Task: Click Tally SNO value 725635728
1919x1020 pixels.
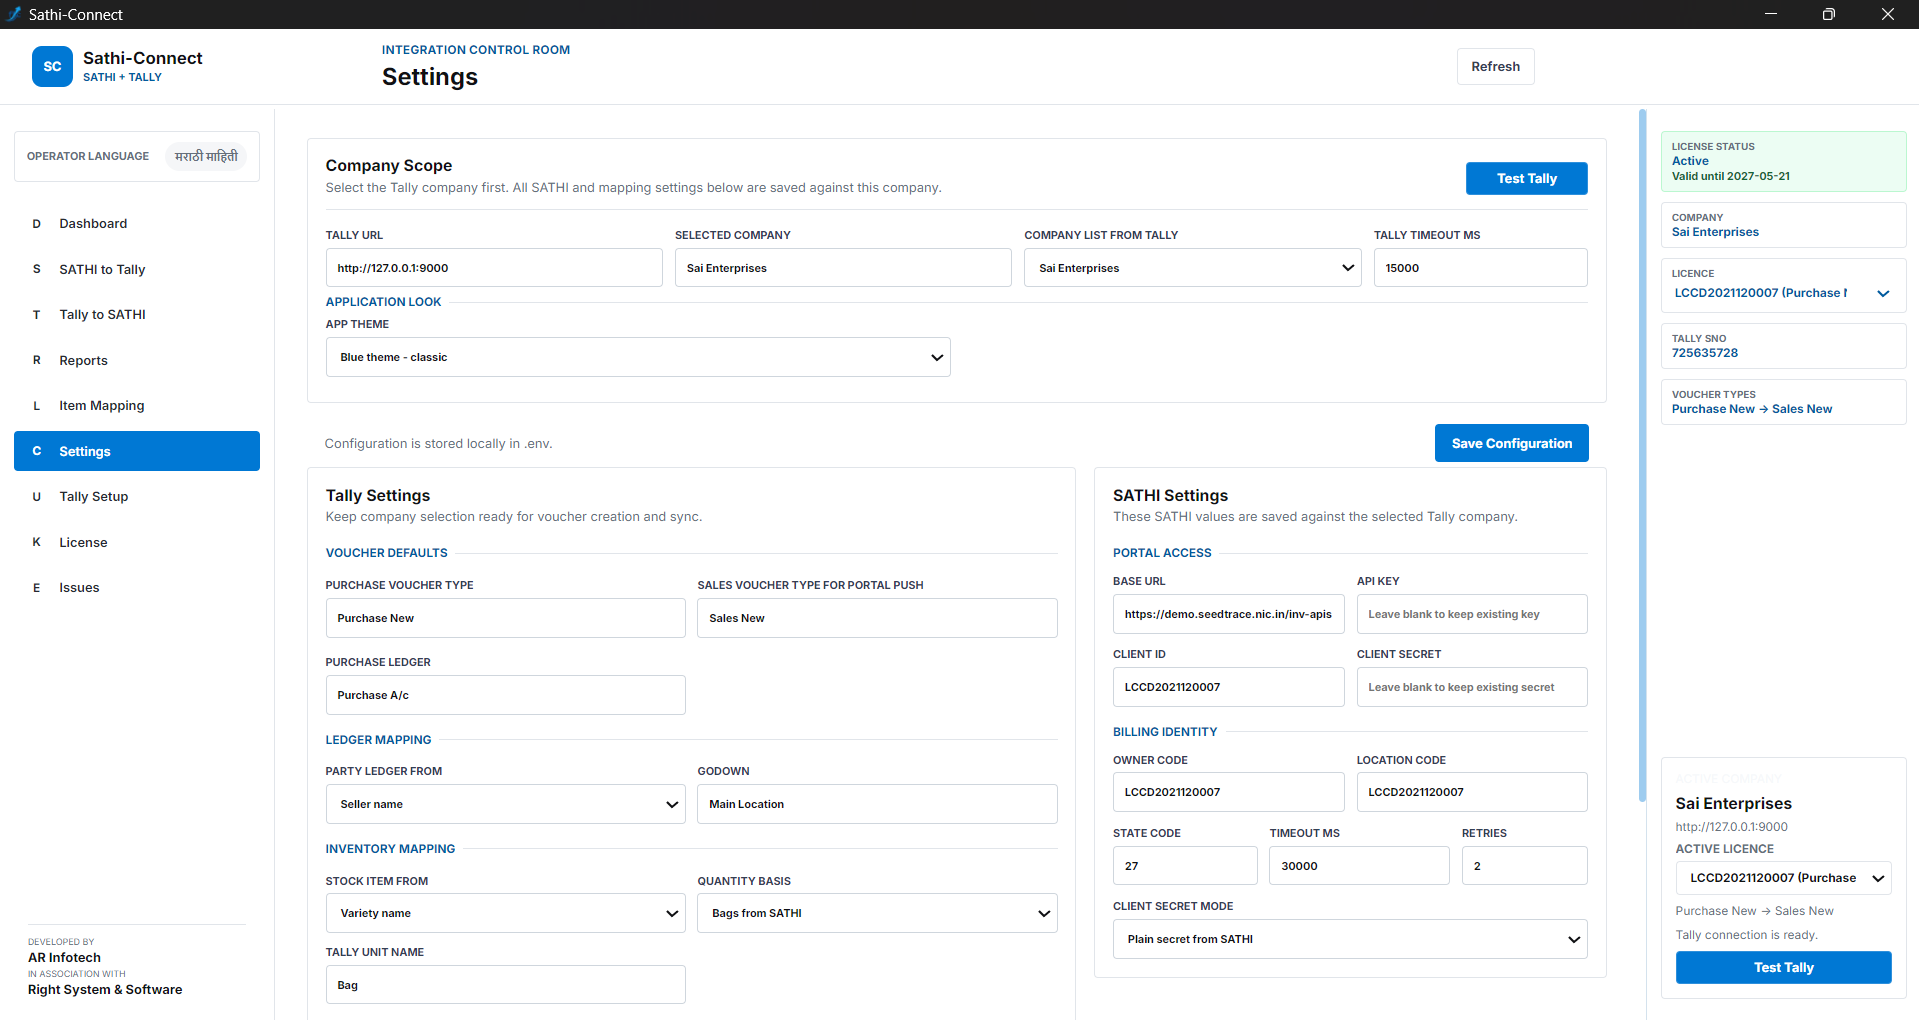Action: click(x=1704, y=353)
